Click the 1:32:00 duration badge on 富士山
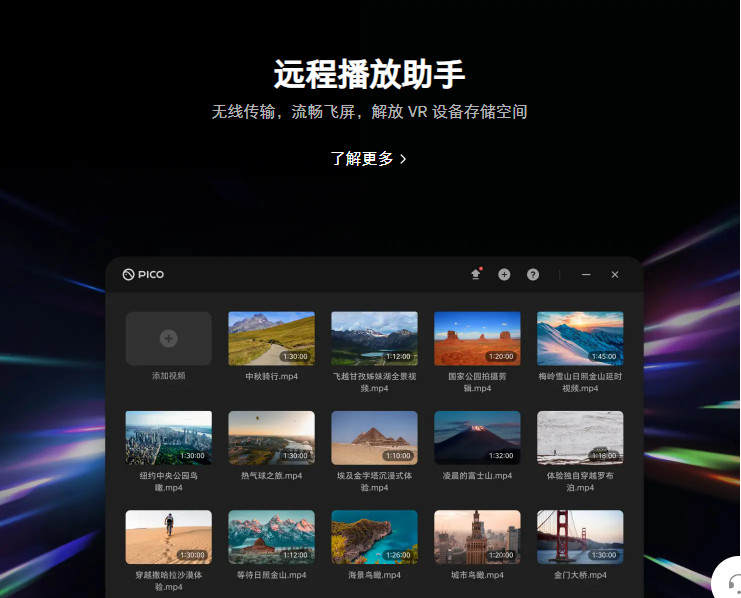This screenshot has height=598, width=741. [x=501, y=456]
